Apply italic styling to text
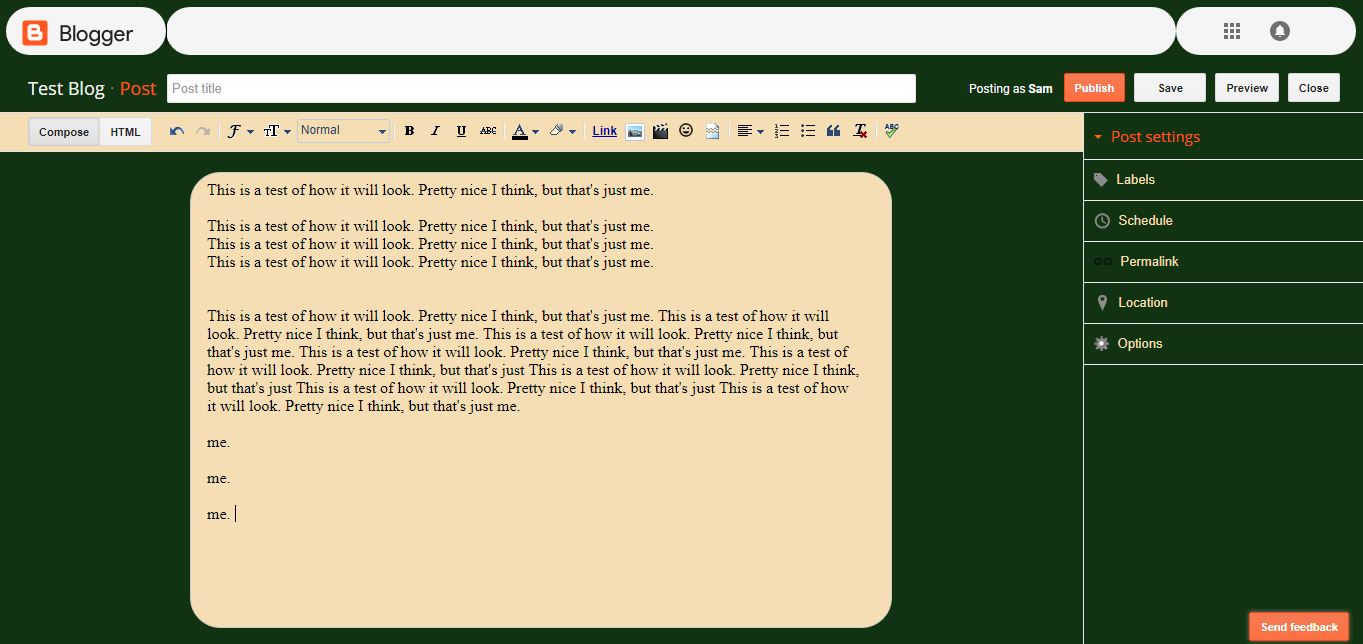Screen dimensions: 1363x644 435,131
